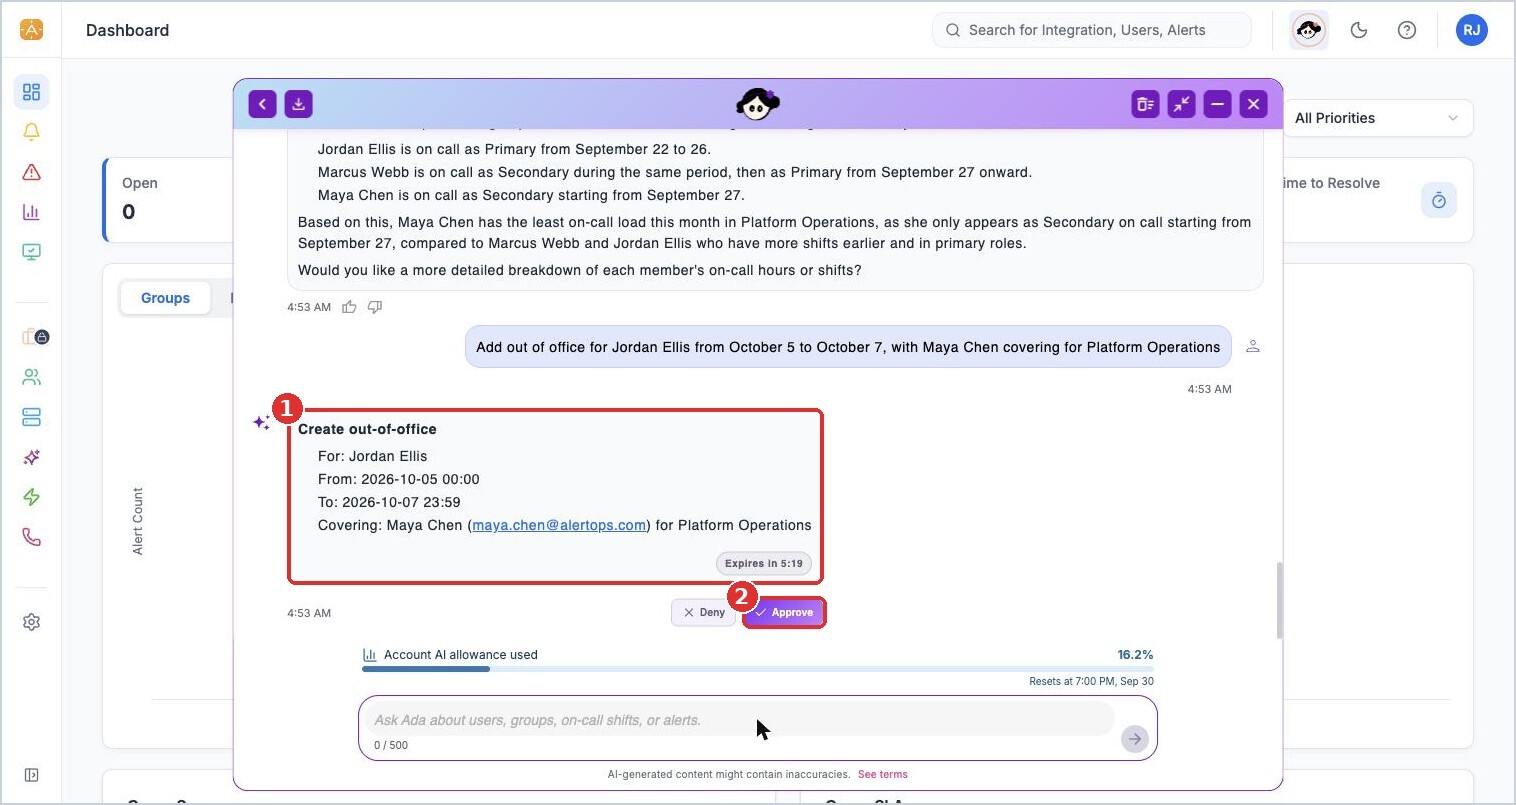
Task: Open the Dashboard icon in sidebar
Action: 32,92
